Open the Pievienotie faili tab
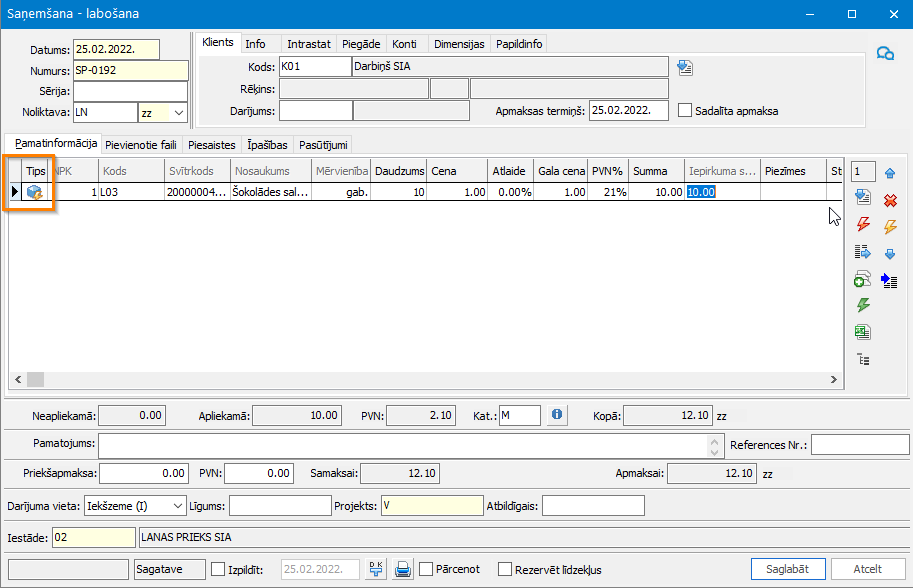 (x=141, y=145)
